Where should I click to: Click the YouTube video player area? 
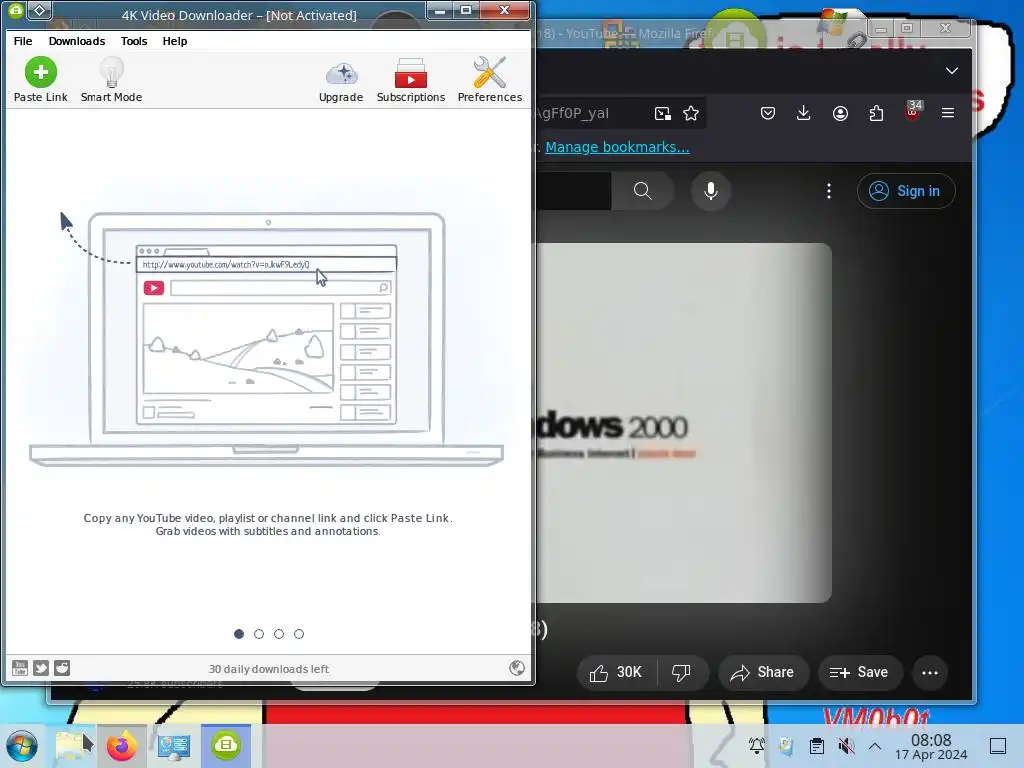683,423
